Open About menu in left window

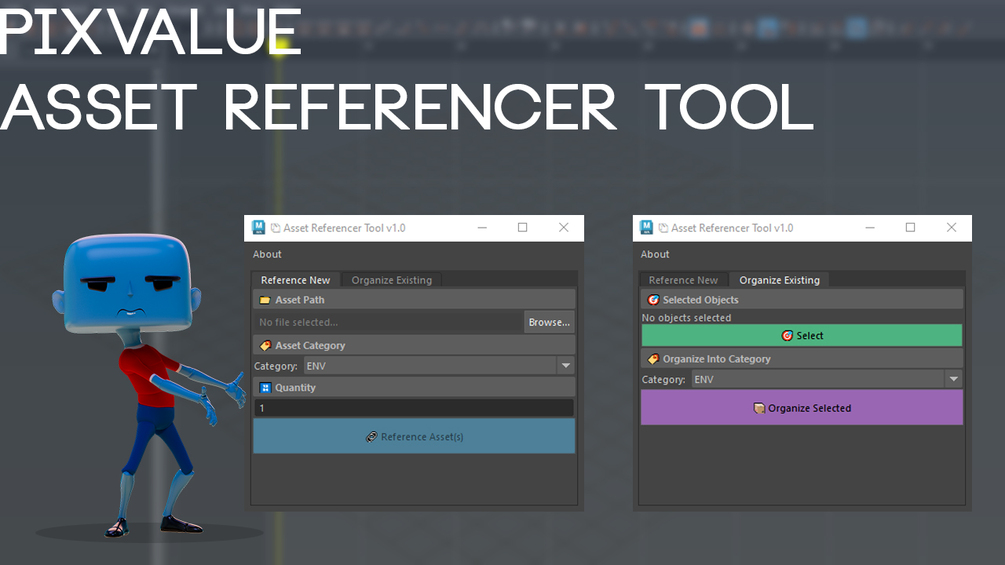(267, 254)
